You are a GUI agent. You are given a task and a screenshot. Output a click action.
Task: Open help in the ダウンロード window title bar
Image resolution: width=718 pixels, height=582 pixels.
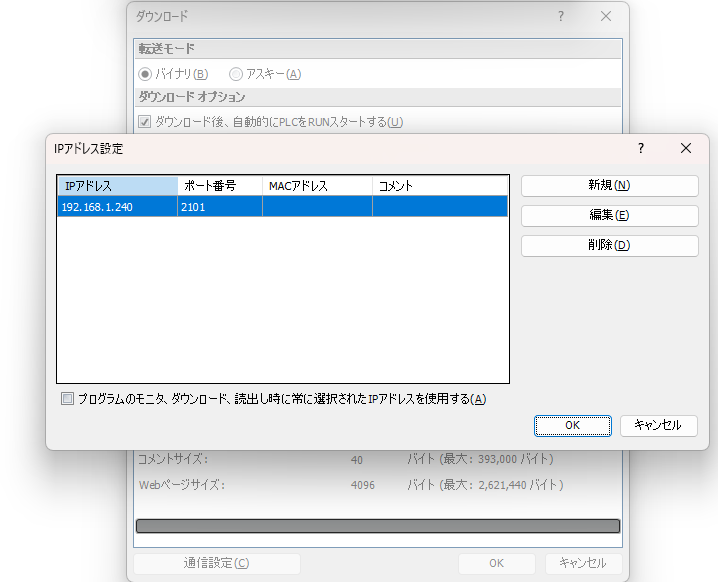pyautogui.click(x=561, y=16)
